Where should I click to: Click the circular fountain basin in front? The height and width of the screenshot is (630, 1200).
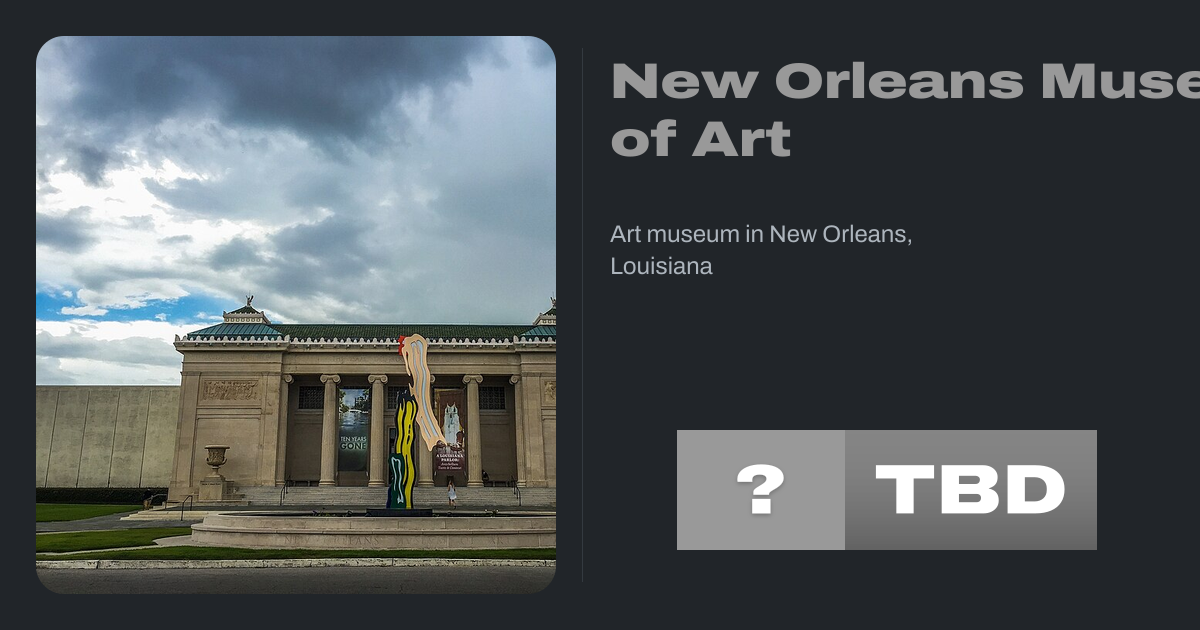[x=375, y=530]
